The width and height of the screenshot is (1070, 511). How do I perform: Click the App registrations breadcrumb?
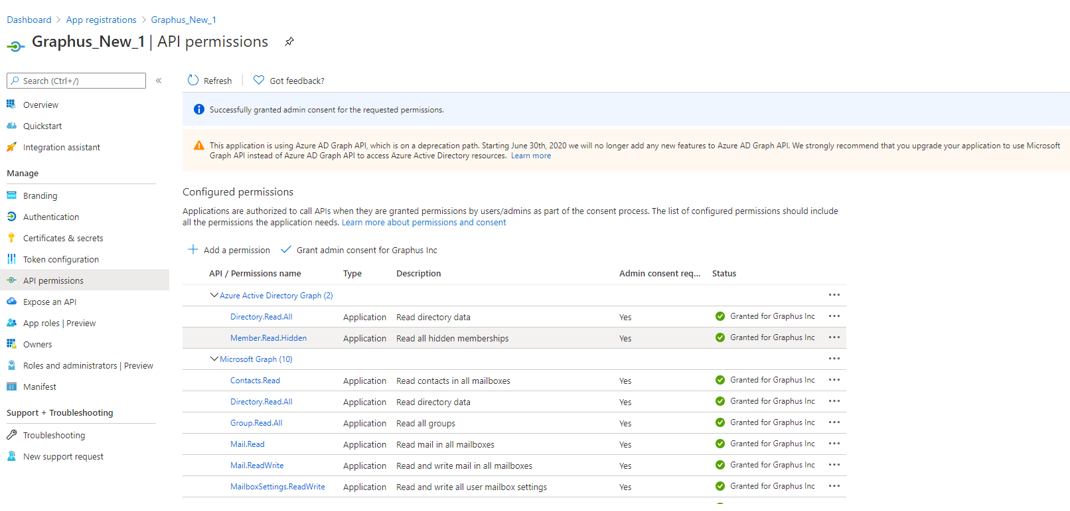coord(101,20)
